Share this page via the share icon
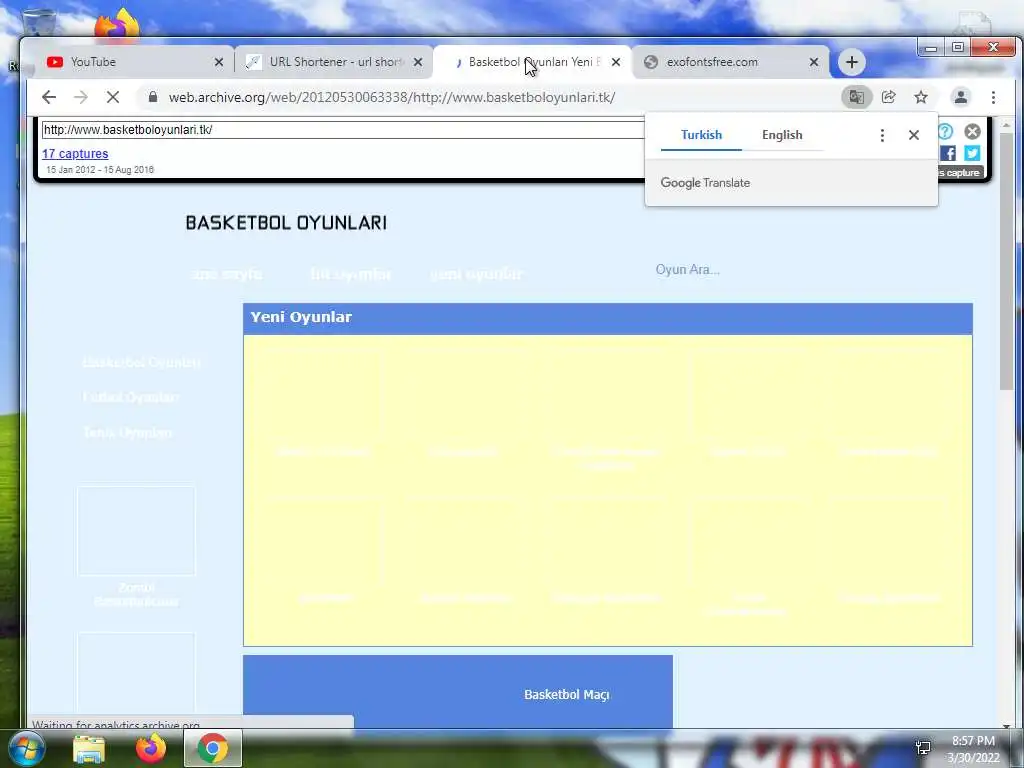The height and width of the screenshot is (768, 1024). click(x=889, y=97)
